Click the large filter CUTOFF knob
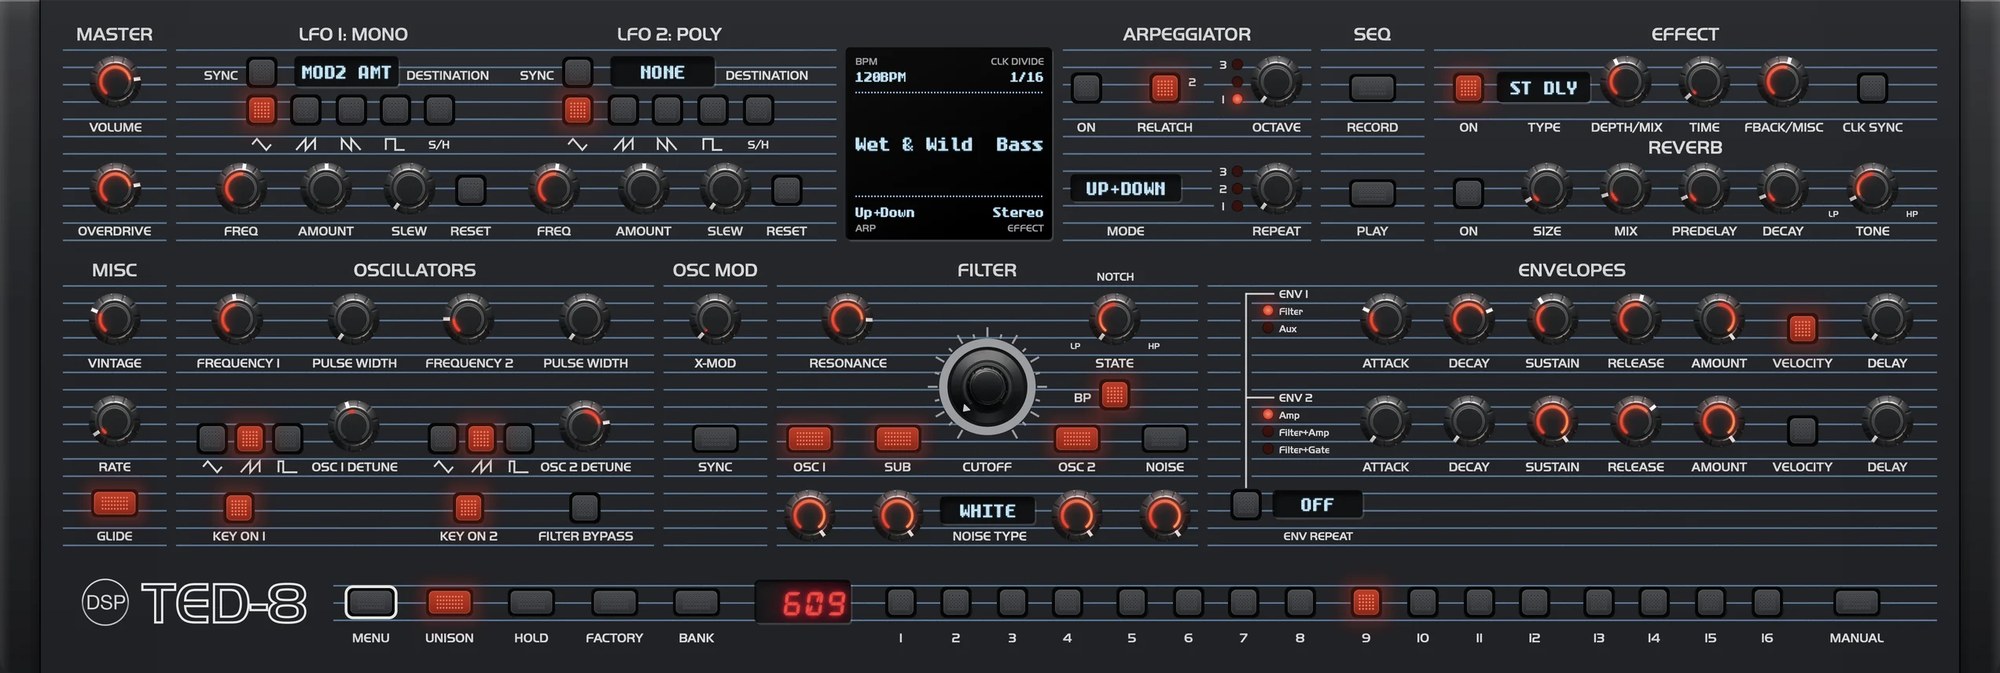This screenshot has height=673, width=2000. (987, 387)
